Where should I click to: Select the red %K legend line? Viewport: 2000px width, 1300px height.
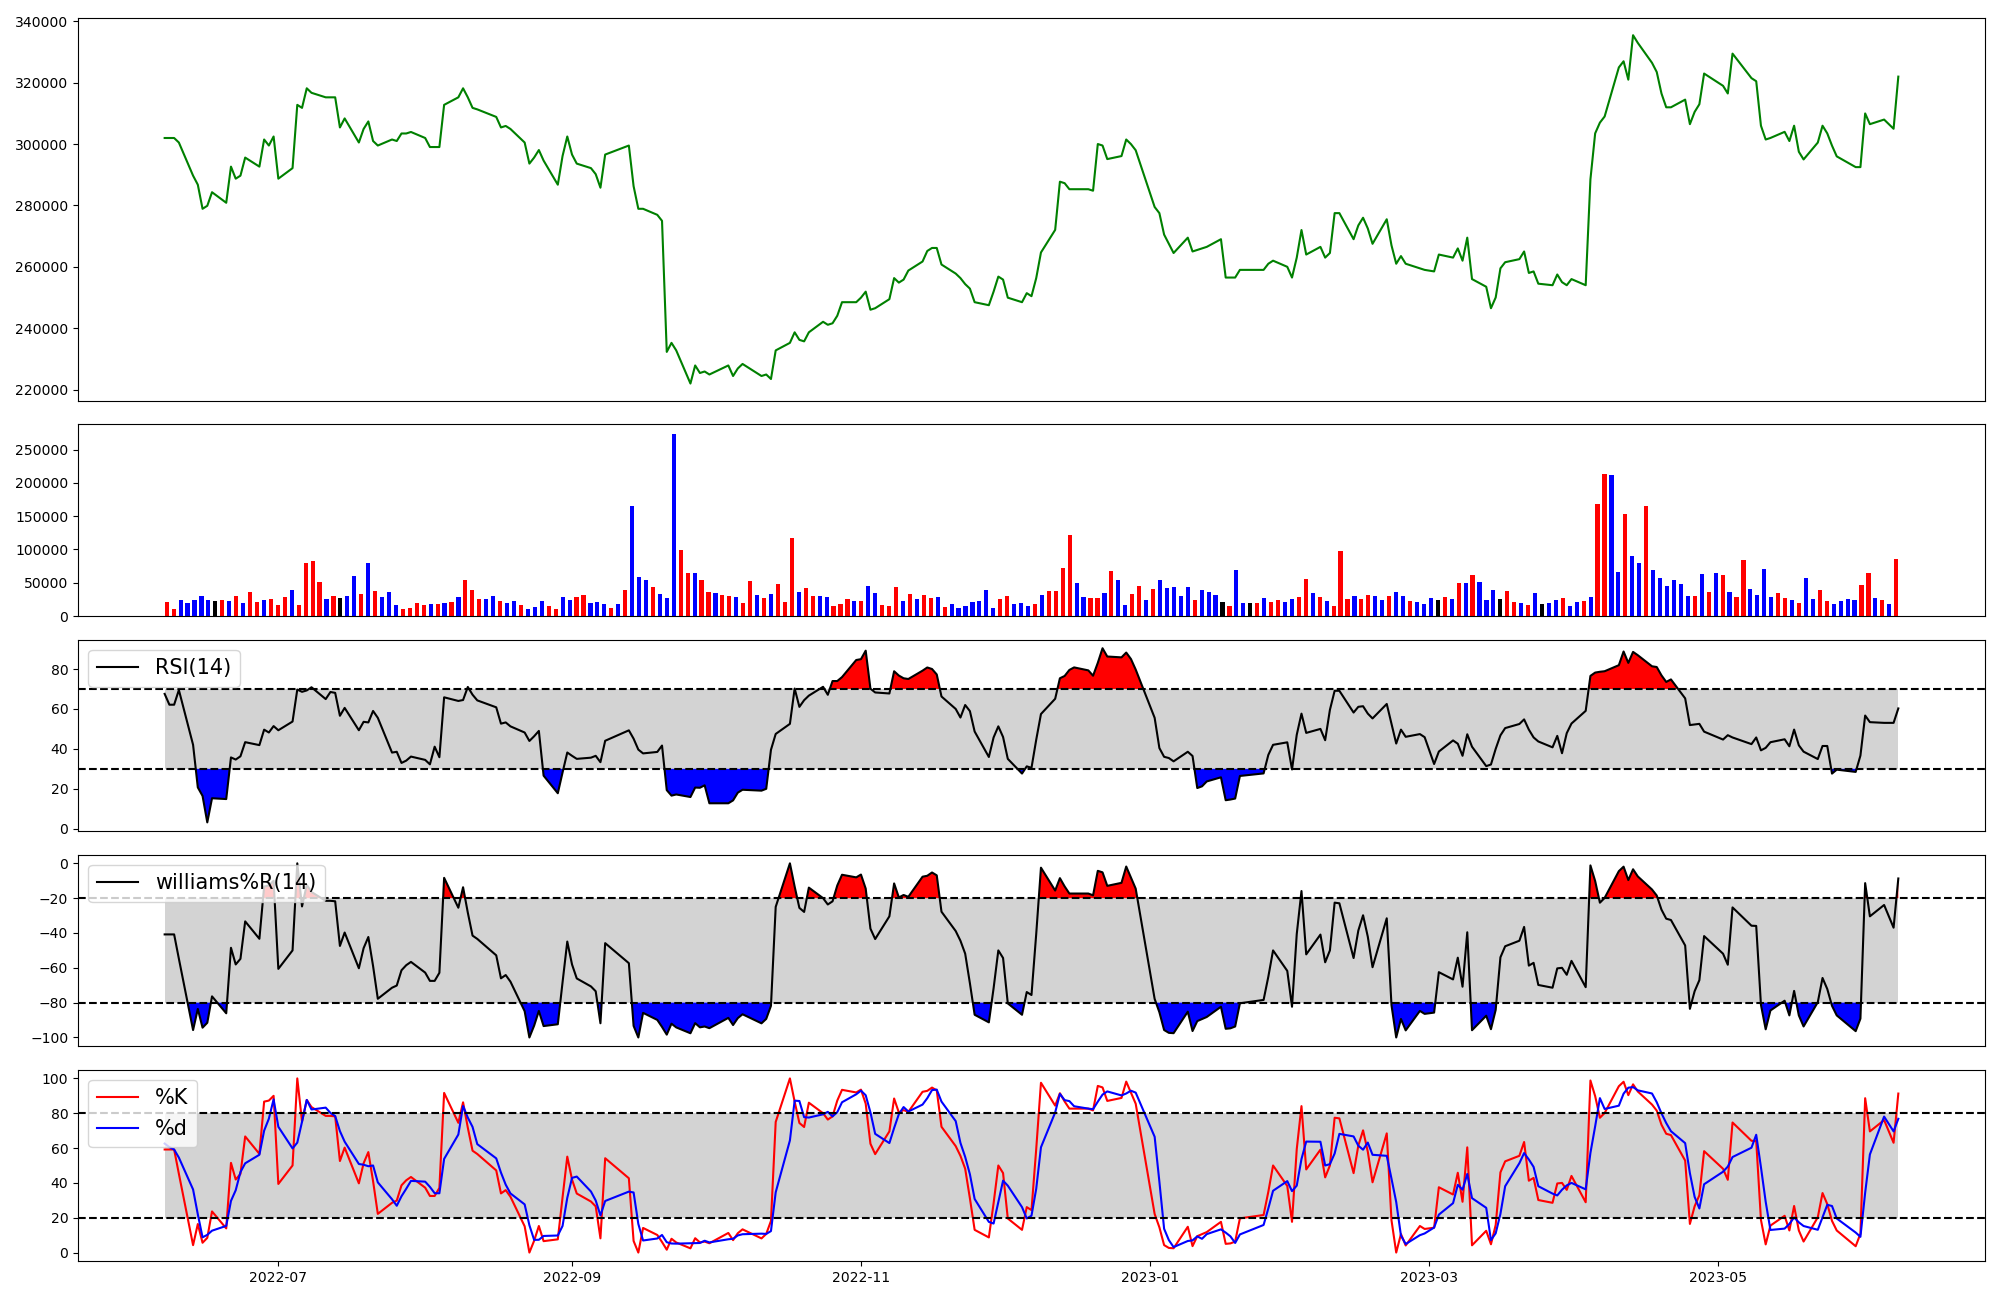pos(115,1097)
